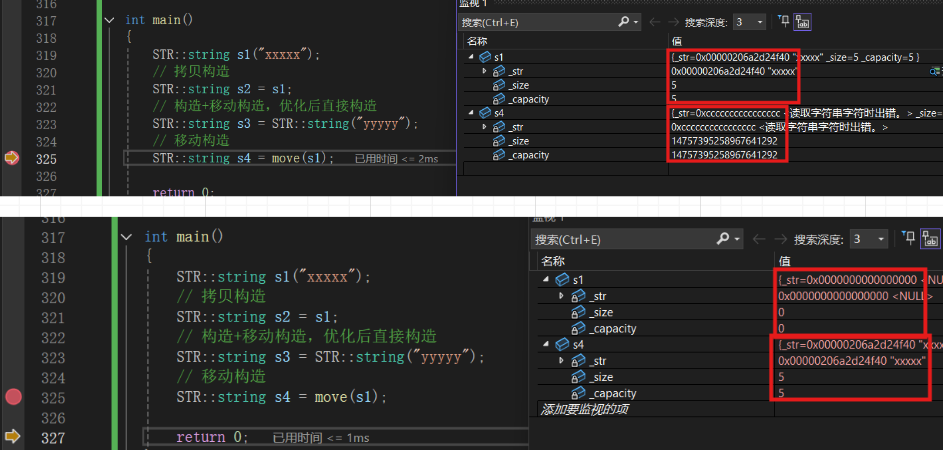Collapse the s4 node in upper watch panel
Viewport: 943px width, 450px height.
471,112
